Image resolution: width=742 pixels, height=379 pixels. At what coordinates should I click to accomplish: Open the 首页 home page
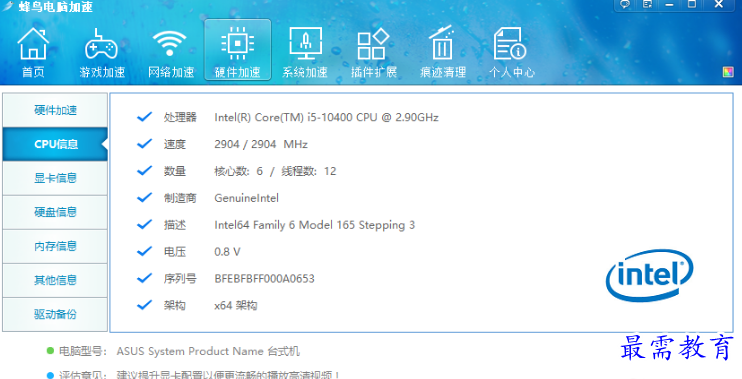(33, 52)
